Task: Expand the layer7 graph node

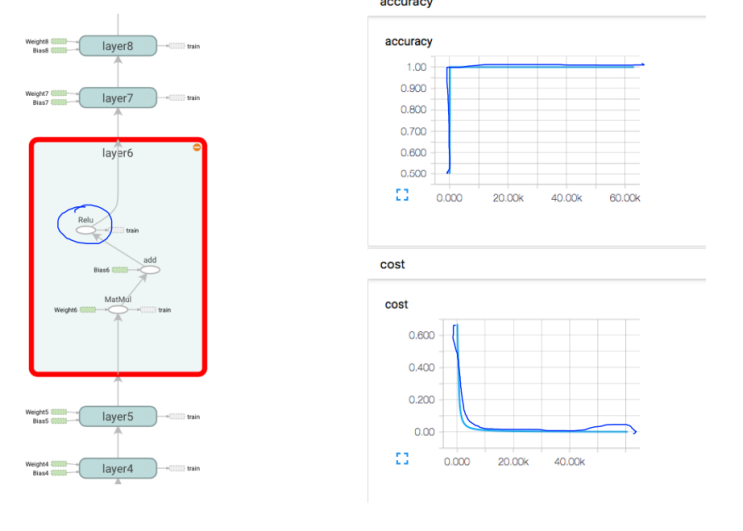Action: [x=118, y=98]
